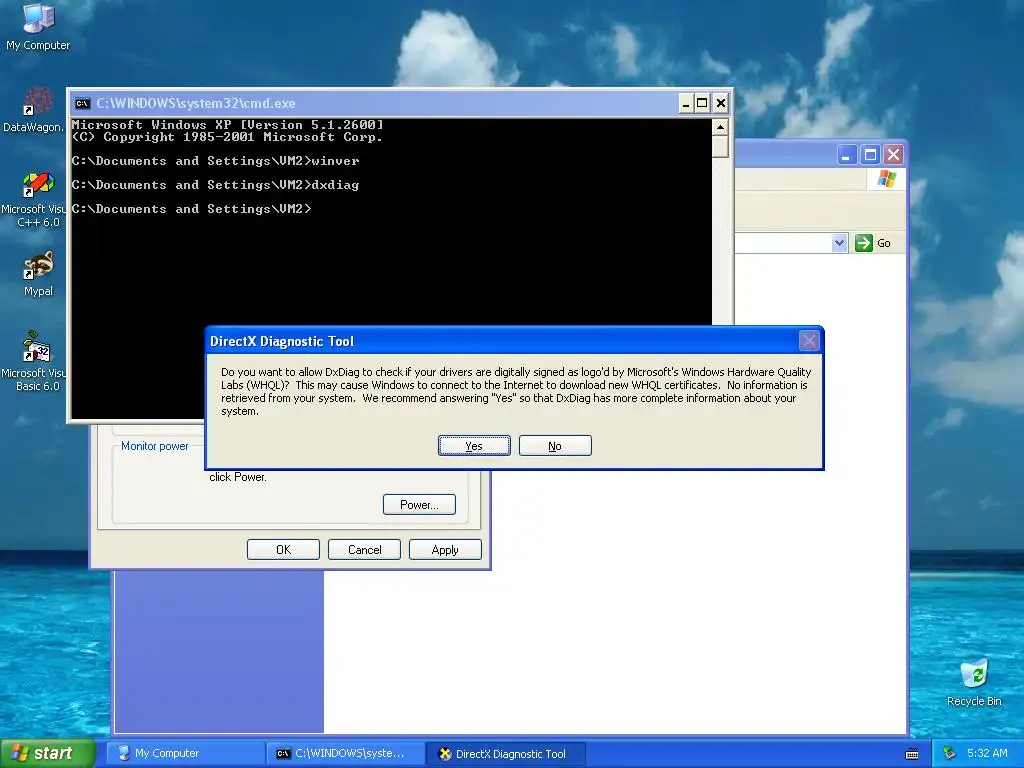Maximize the cmd.exe window

click(703, 103)
